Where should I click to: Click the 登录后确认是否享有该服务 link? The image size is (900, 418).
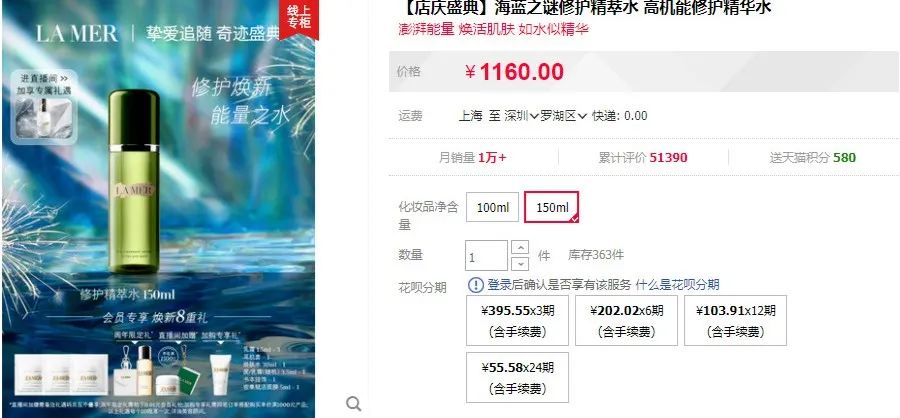559,284
